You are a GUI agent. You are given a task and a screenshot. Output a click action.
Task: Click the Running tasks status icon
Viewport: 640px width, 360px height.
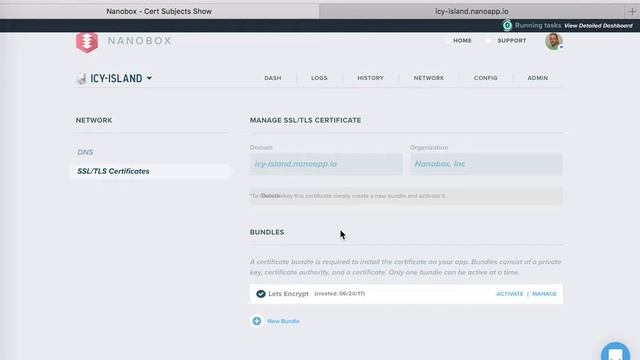tap(507, 25)
